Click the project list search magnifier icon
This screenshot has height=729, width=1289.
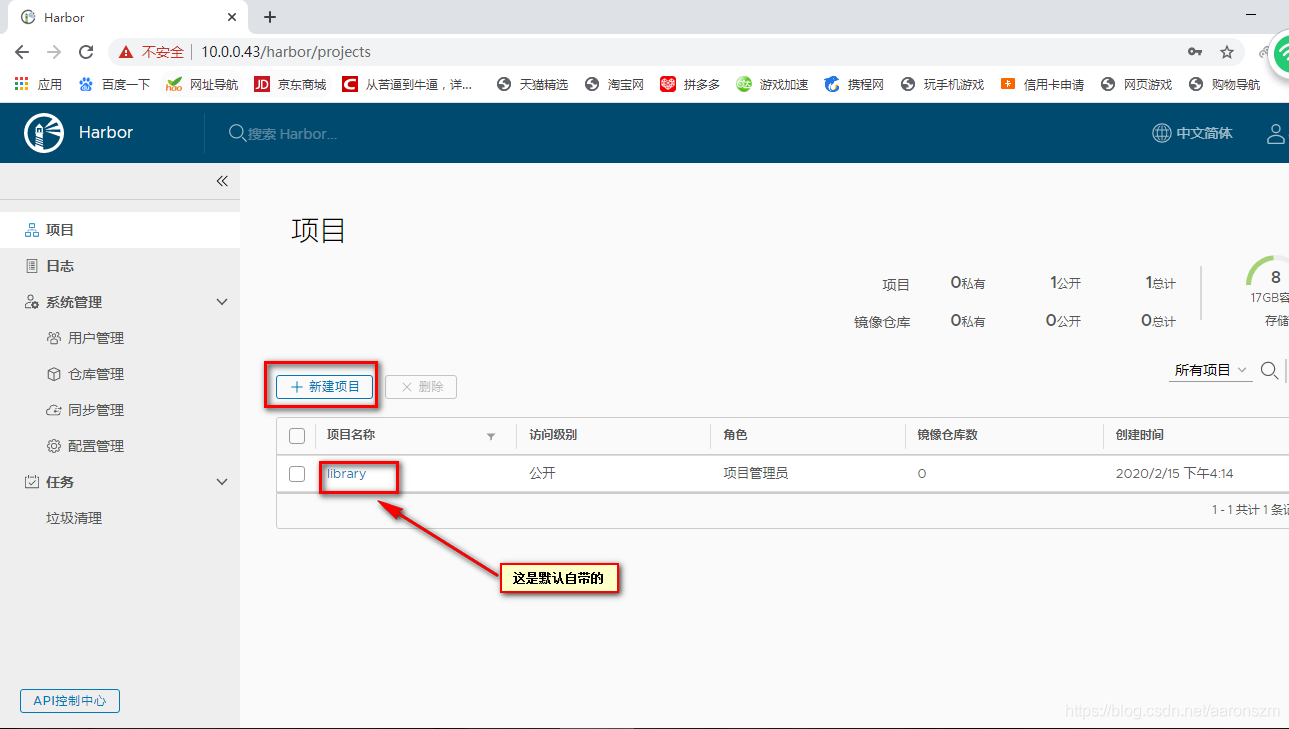pos(1269,371)
